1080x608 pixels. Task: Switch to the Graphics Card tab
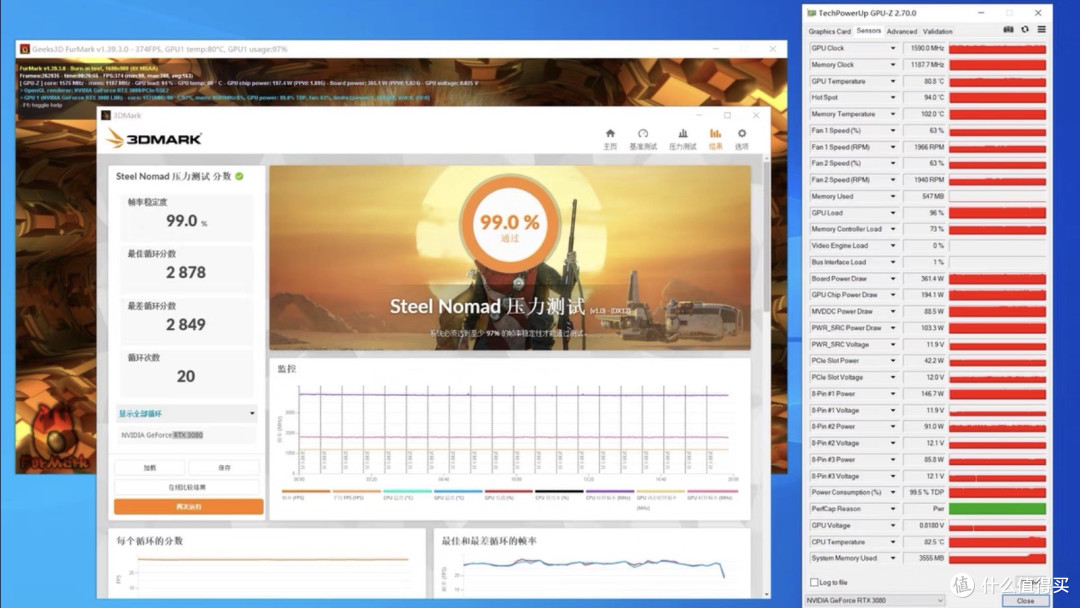coord(829,31)
